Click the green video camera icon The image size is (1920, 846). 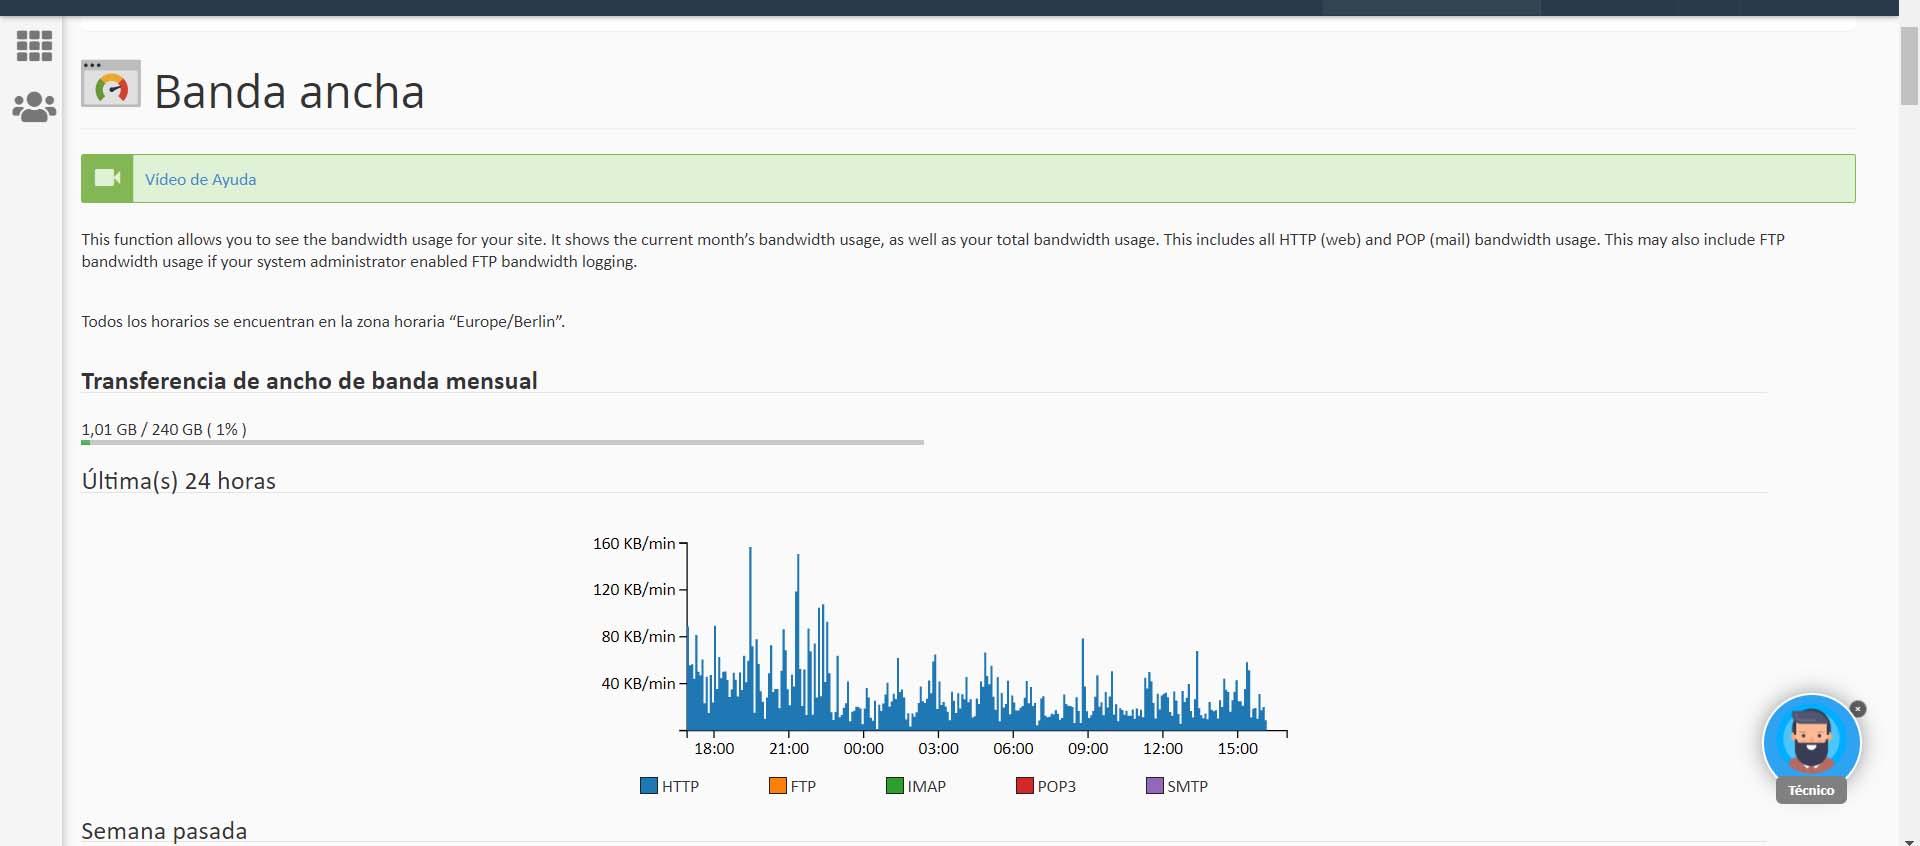(107, 179)
